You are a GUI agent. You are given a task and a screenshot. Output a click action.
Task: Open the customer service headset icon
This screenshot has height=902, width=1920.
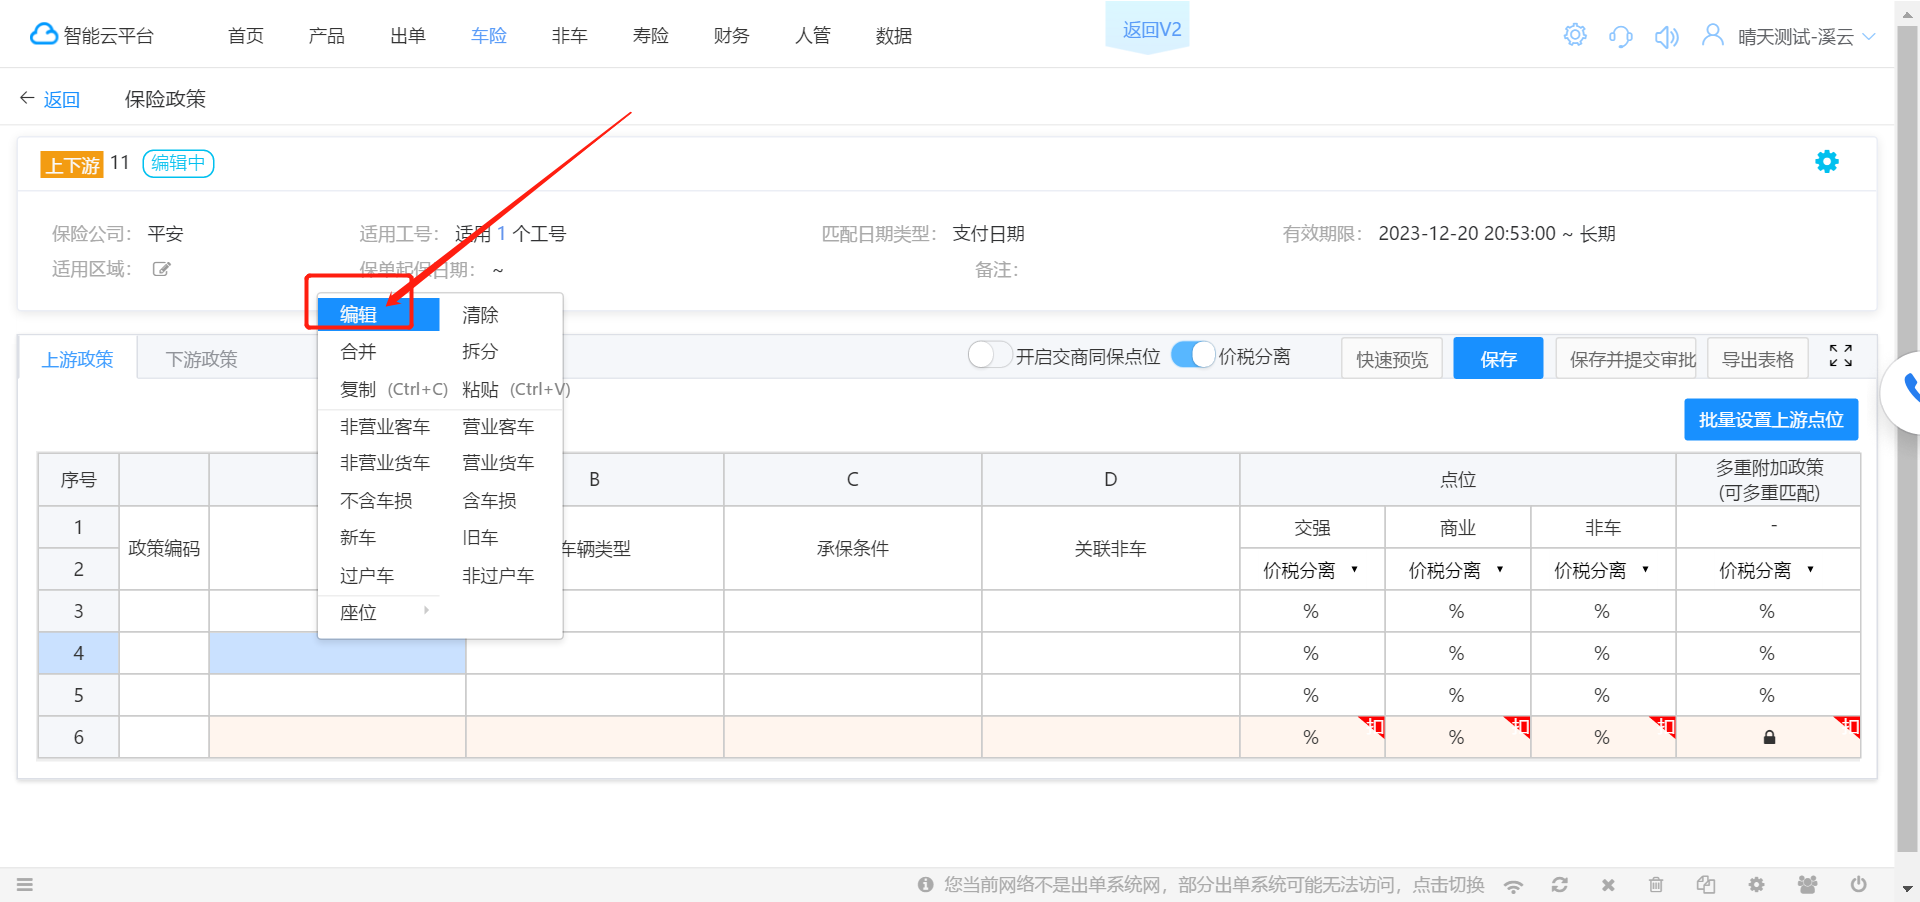1620,36
